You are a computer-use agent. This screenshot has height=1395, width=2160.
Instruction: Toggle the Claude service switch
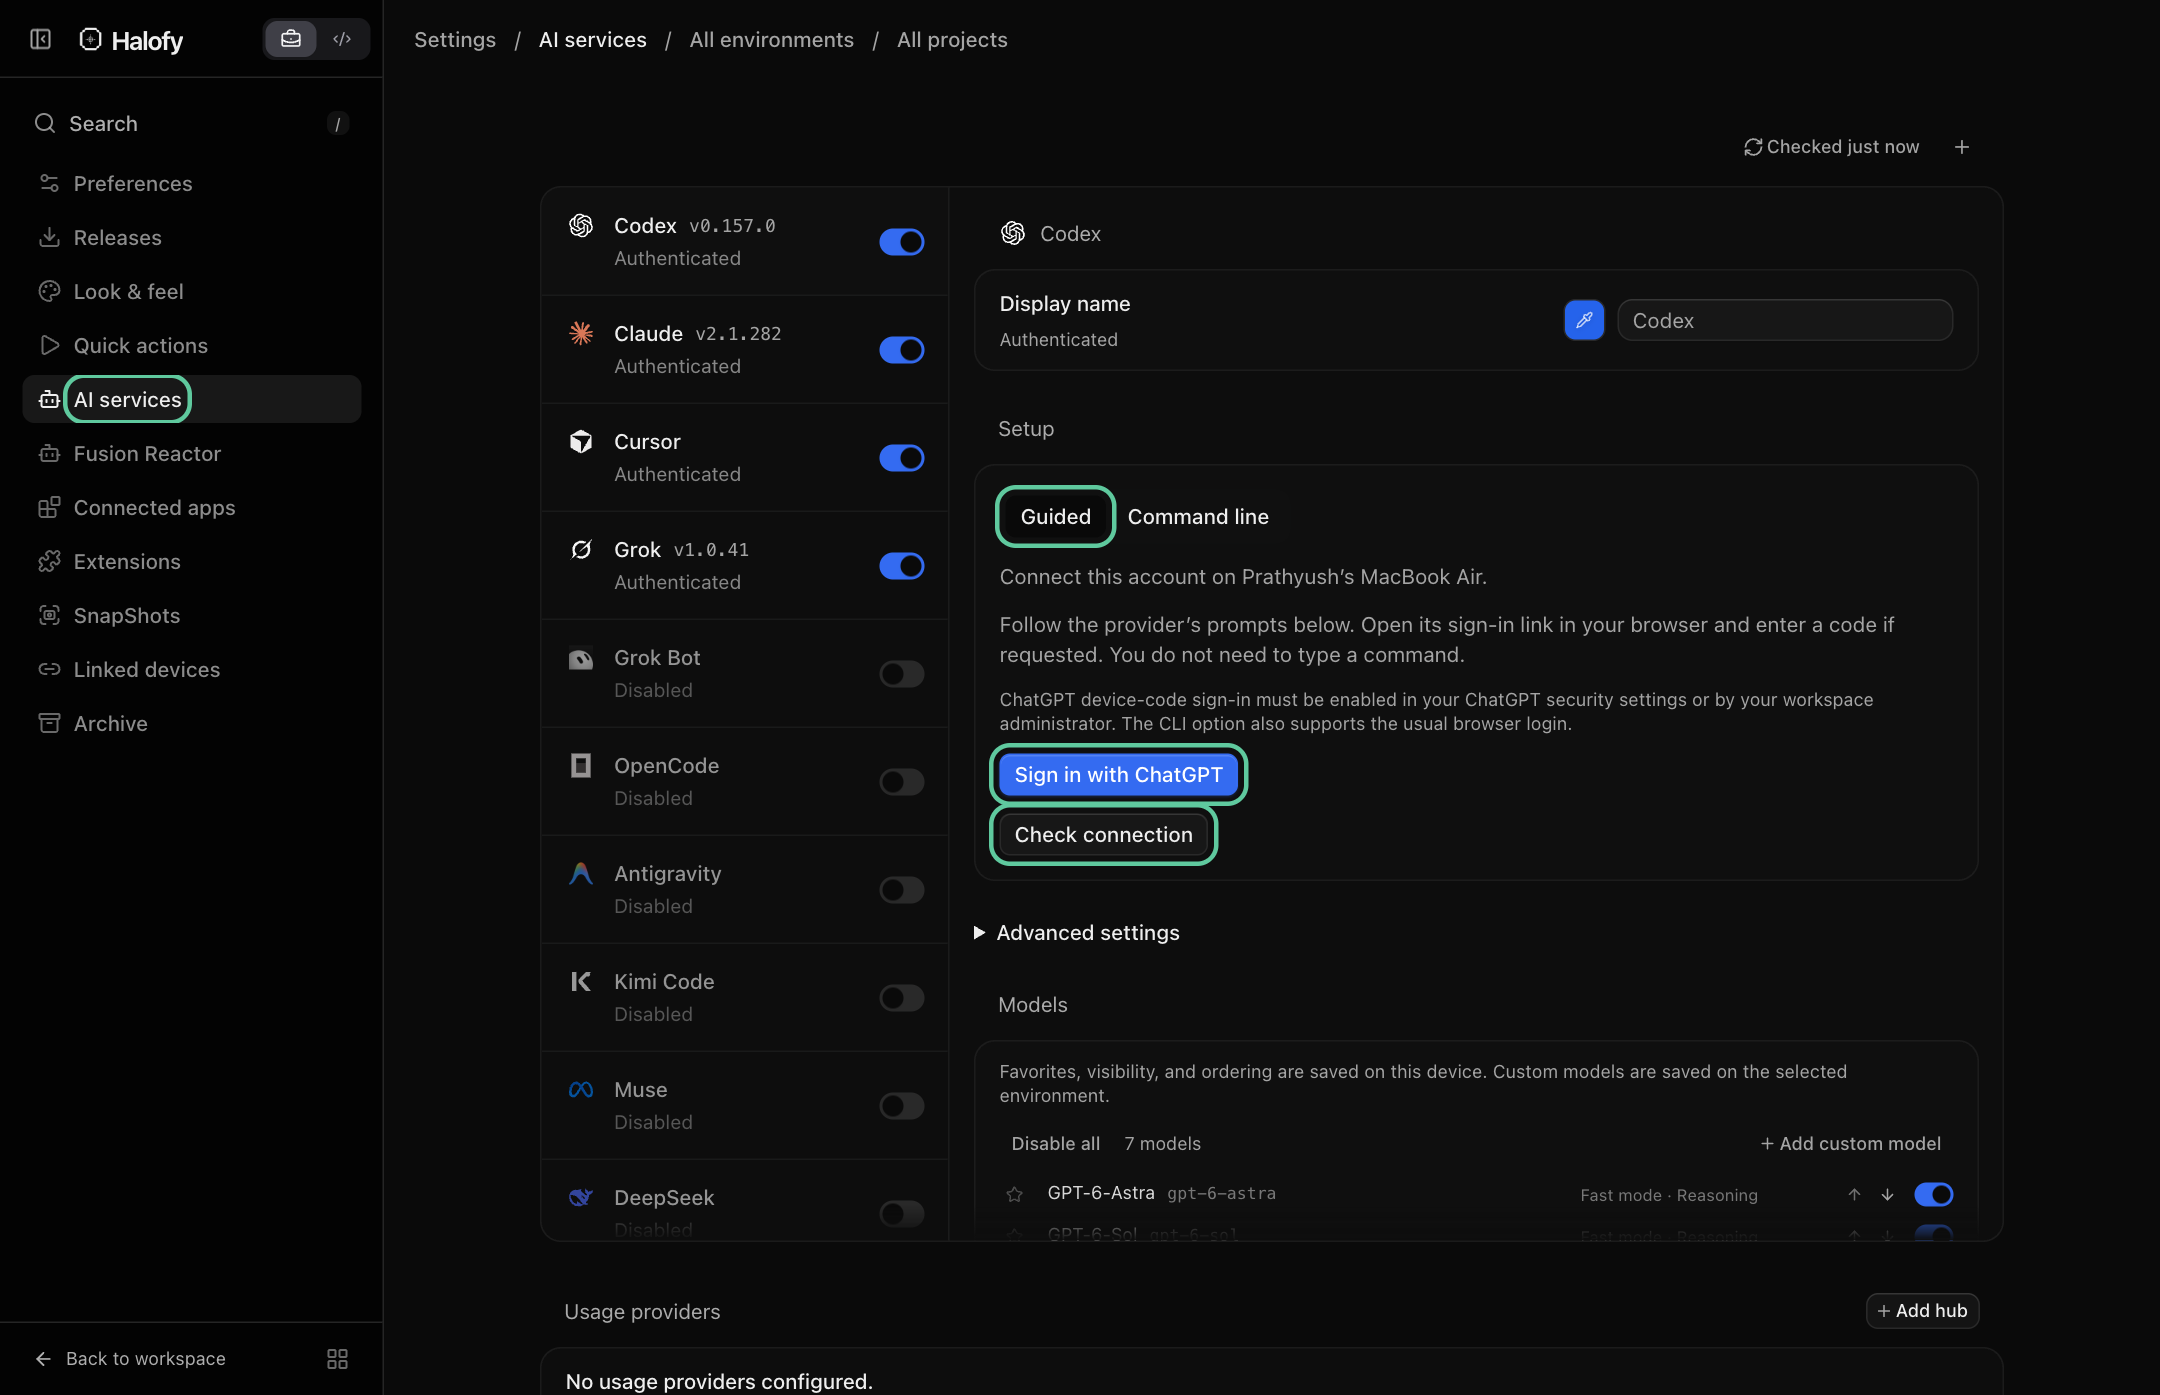click(x=901, y=350)
